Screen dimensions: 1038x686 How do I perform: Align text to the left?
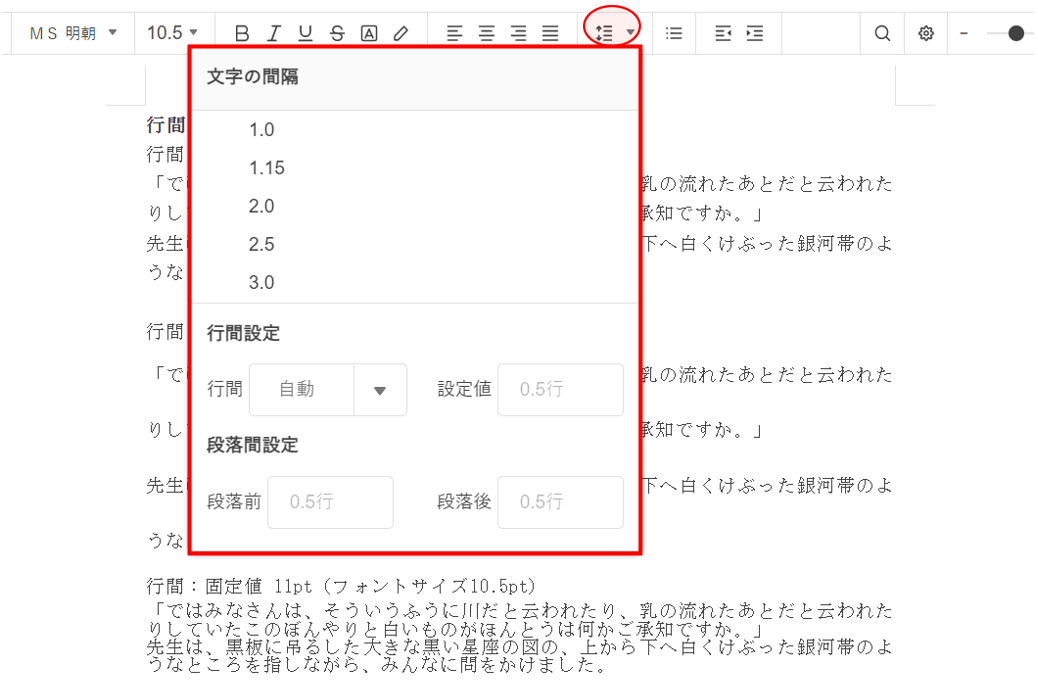[x=455, y=33]
